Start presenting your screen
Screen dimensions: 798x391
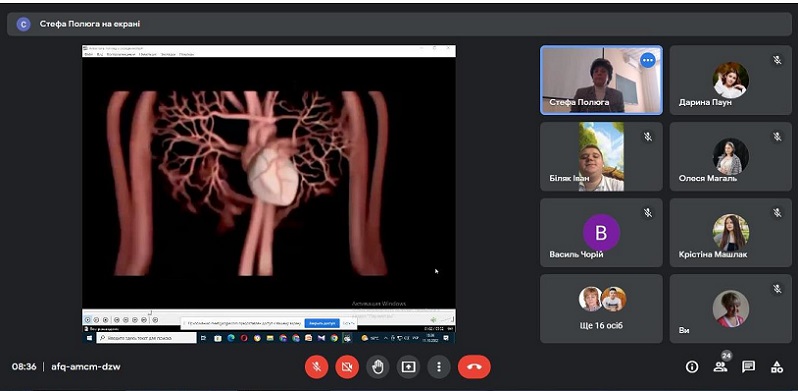pyautogui.click(x=408, y=367)
